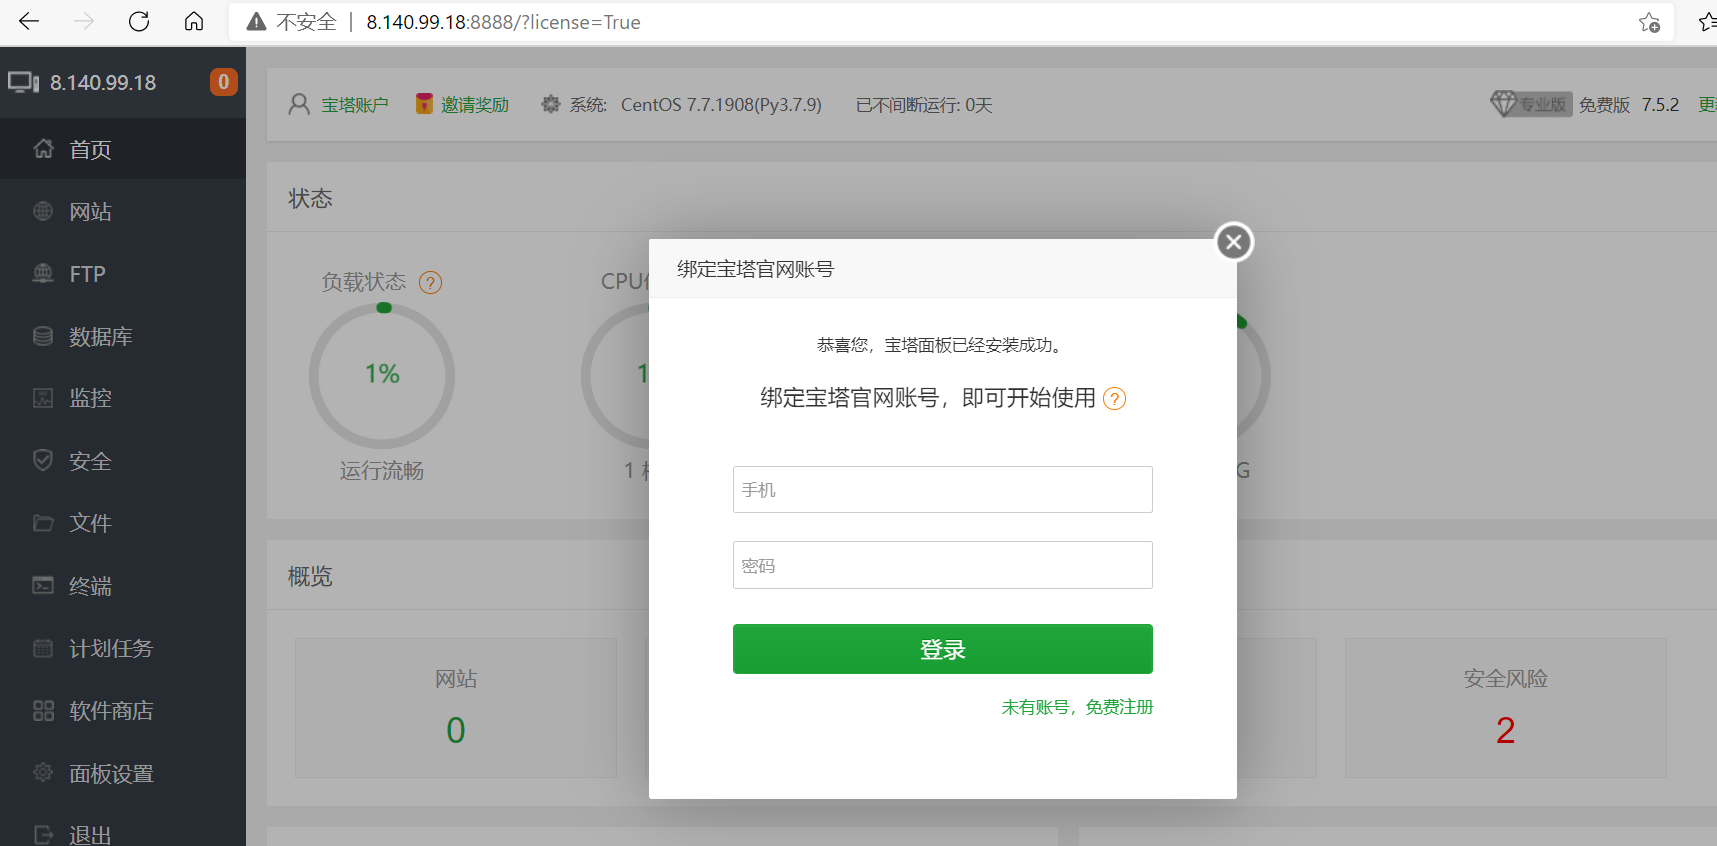Open FTP section in sidebar
Screen dimensions: 1717x846
[x=123, y=274]
